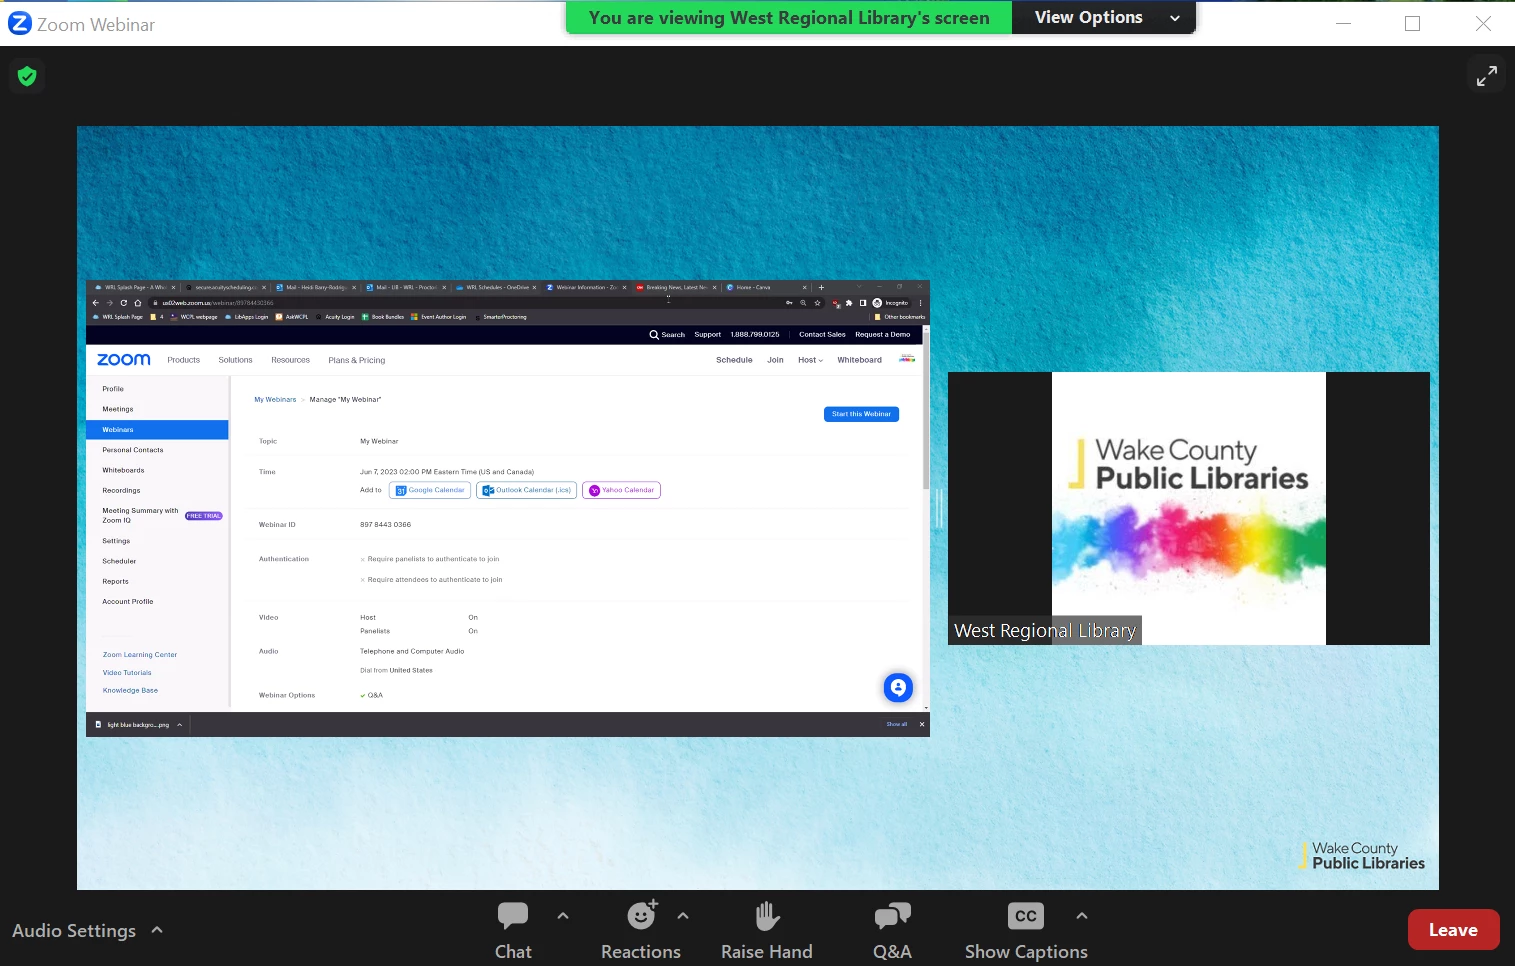Click the green encryption shield icon
Screen dimensions: 1515x966
point(27,75)
